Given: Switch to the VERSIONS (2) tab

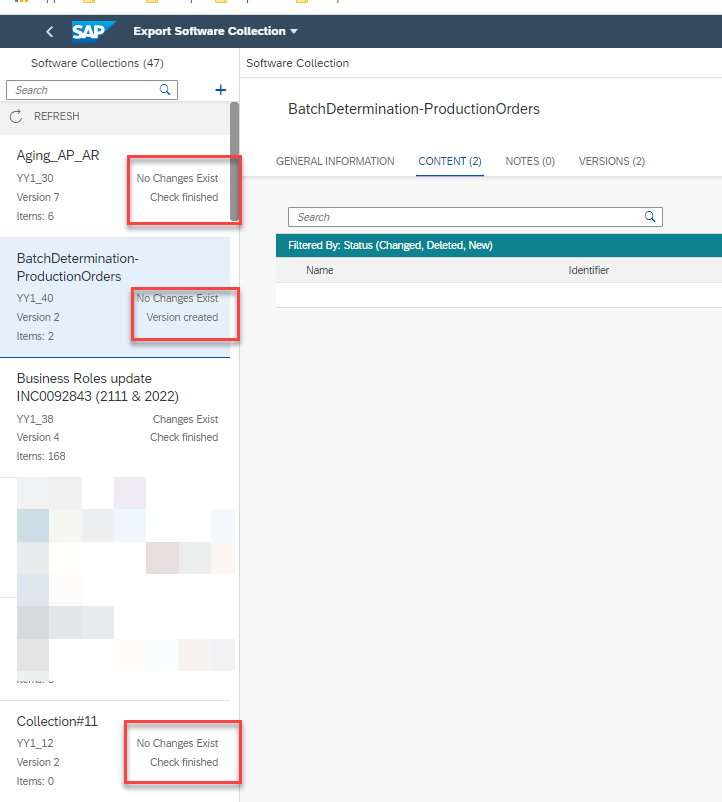Looking at the screenshot, I should click(x=612, y=162).
